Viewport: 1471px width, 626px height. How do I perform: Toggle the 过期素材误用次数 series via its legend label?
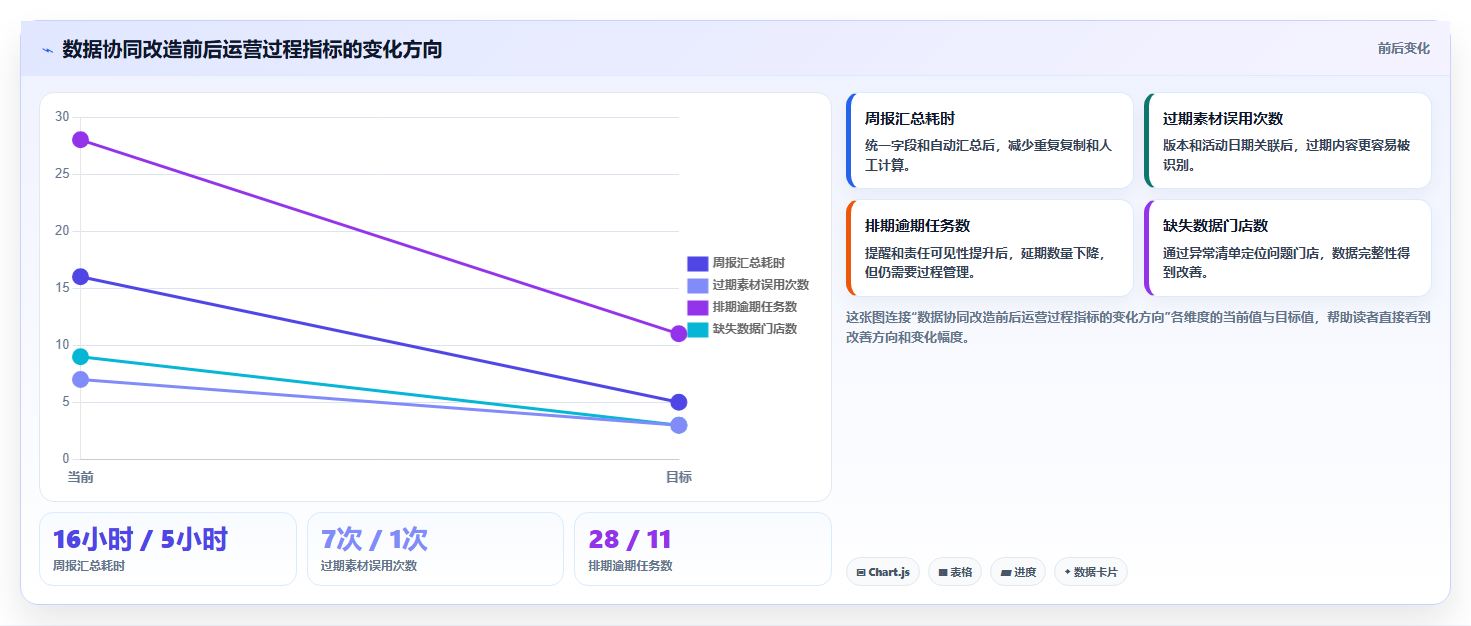(x=761, y=285)
